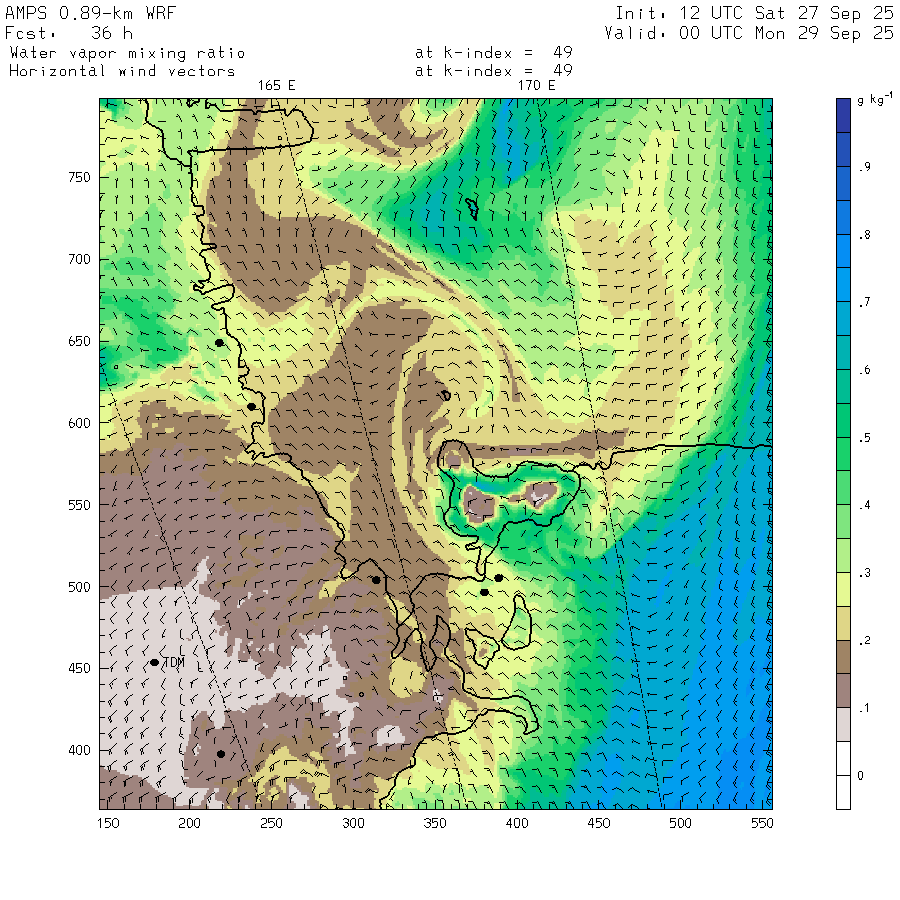Click the '.6' color bar label
Viewport: 900px width, 900px height.
[864, 370]
